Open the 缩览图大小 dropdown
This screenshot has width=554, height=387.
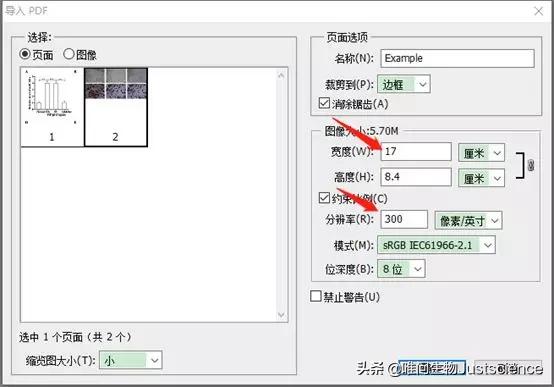pos(130,360)
